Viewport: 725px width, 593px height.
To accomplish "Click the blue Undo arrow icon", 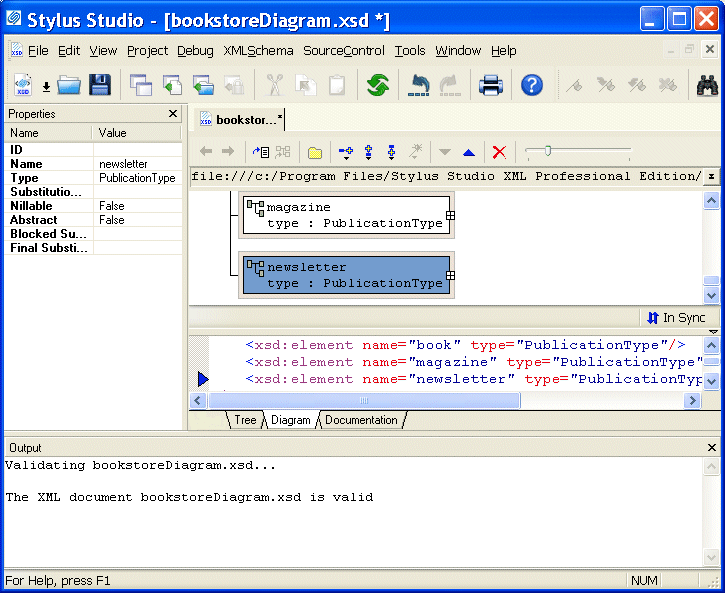I will pyautogui.click(x=419, y=85).
